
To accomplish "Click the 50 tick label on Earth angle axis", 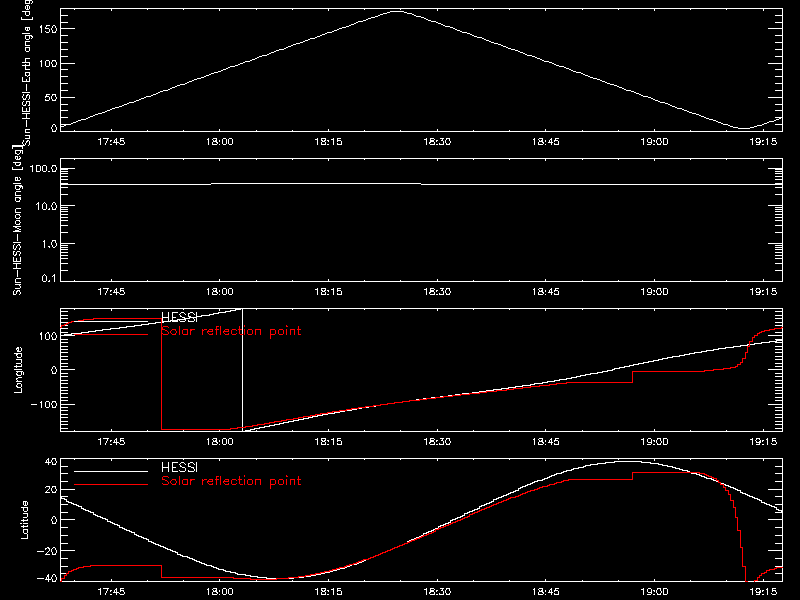I will tap(51, 97).
